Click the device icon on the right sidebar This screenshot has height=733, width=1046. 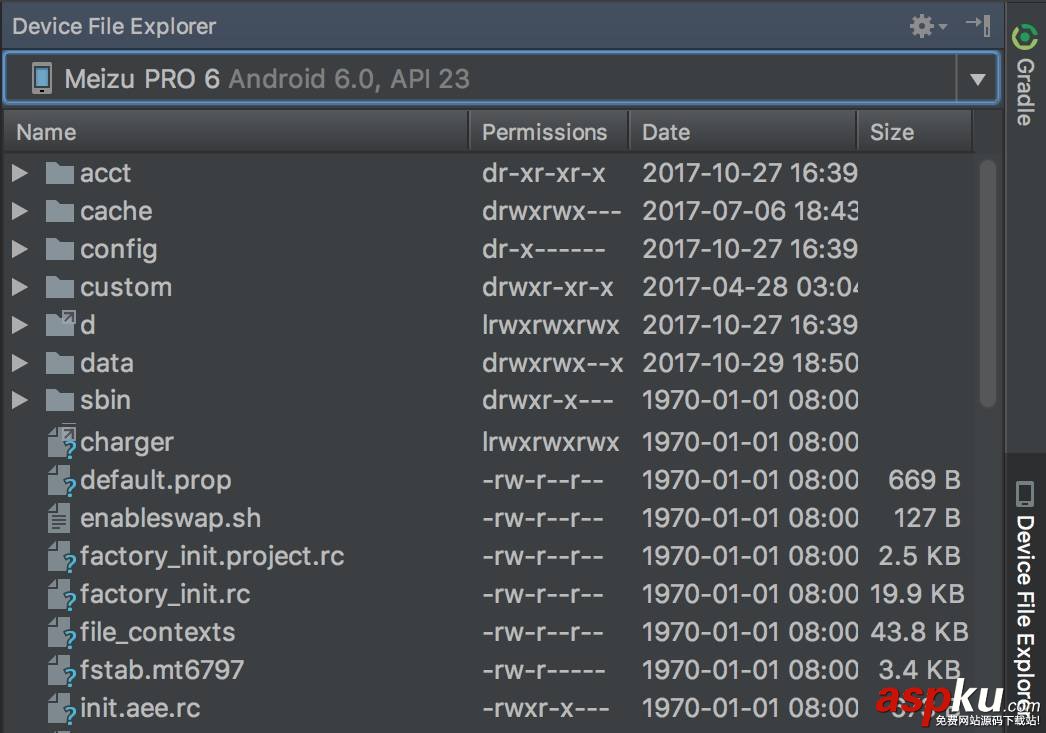click(x=1024, y=493)
